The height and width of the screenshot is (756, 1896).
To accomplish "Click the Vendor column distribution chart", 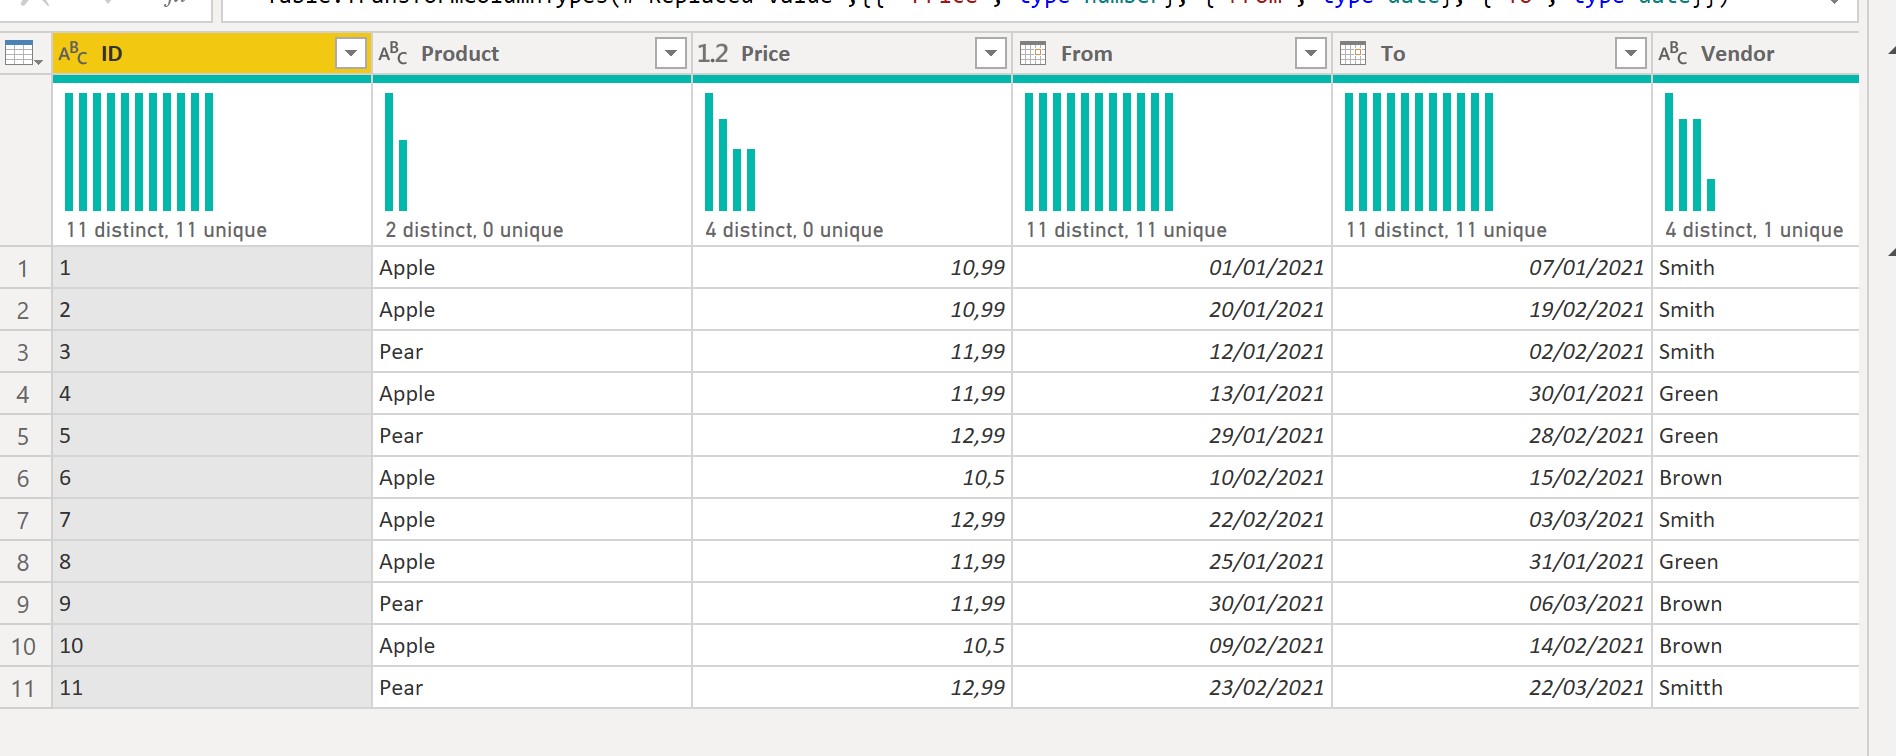I will [1690, 152].
